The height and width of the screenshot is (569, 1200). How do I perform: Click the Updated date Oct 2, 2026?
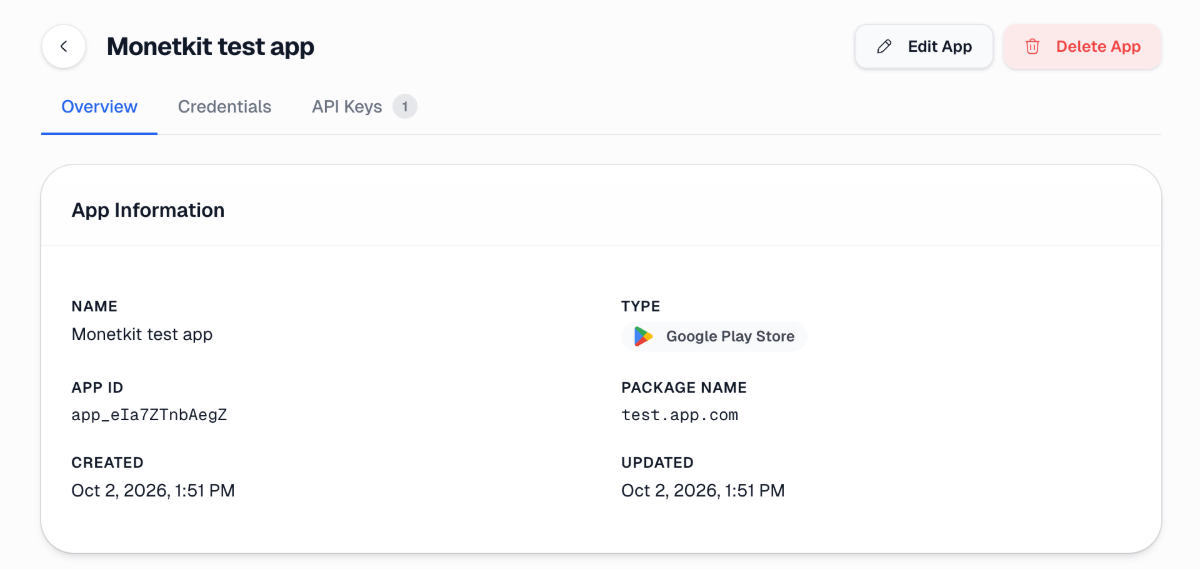(x=703, y=490)
